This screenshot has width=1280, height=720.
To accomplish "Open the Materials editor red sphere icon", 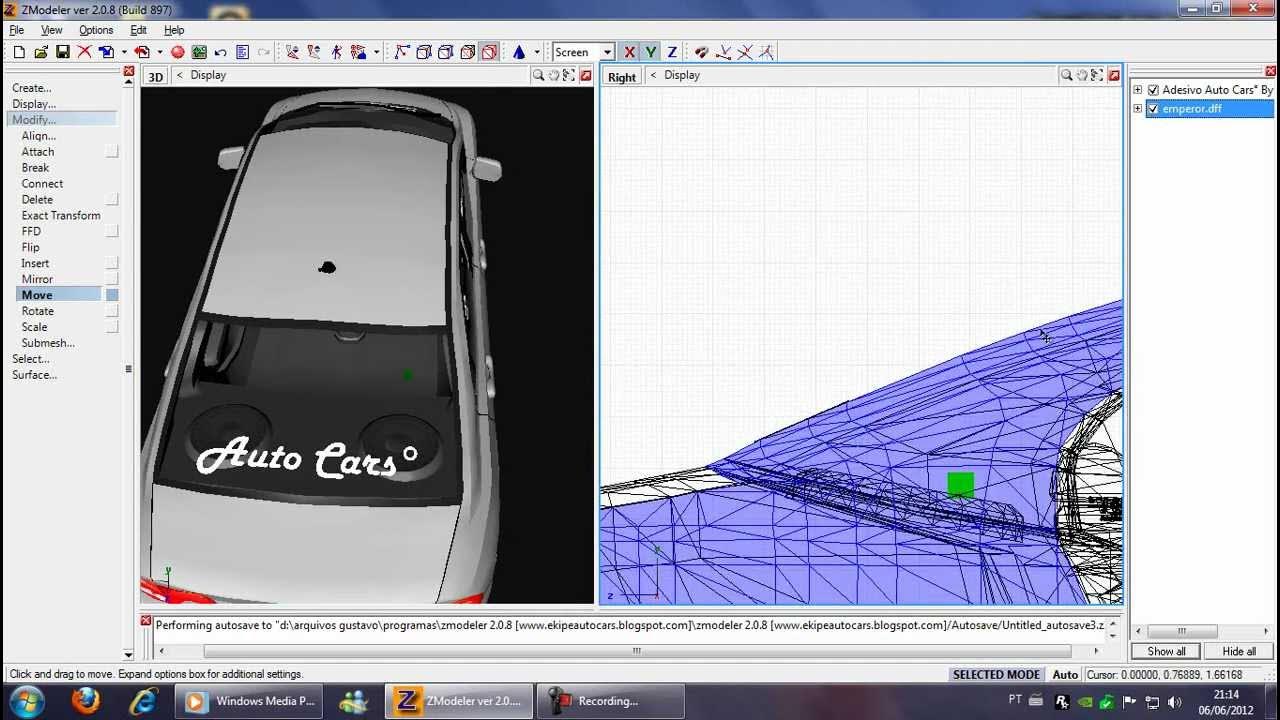I will tap(178, 52).
